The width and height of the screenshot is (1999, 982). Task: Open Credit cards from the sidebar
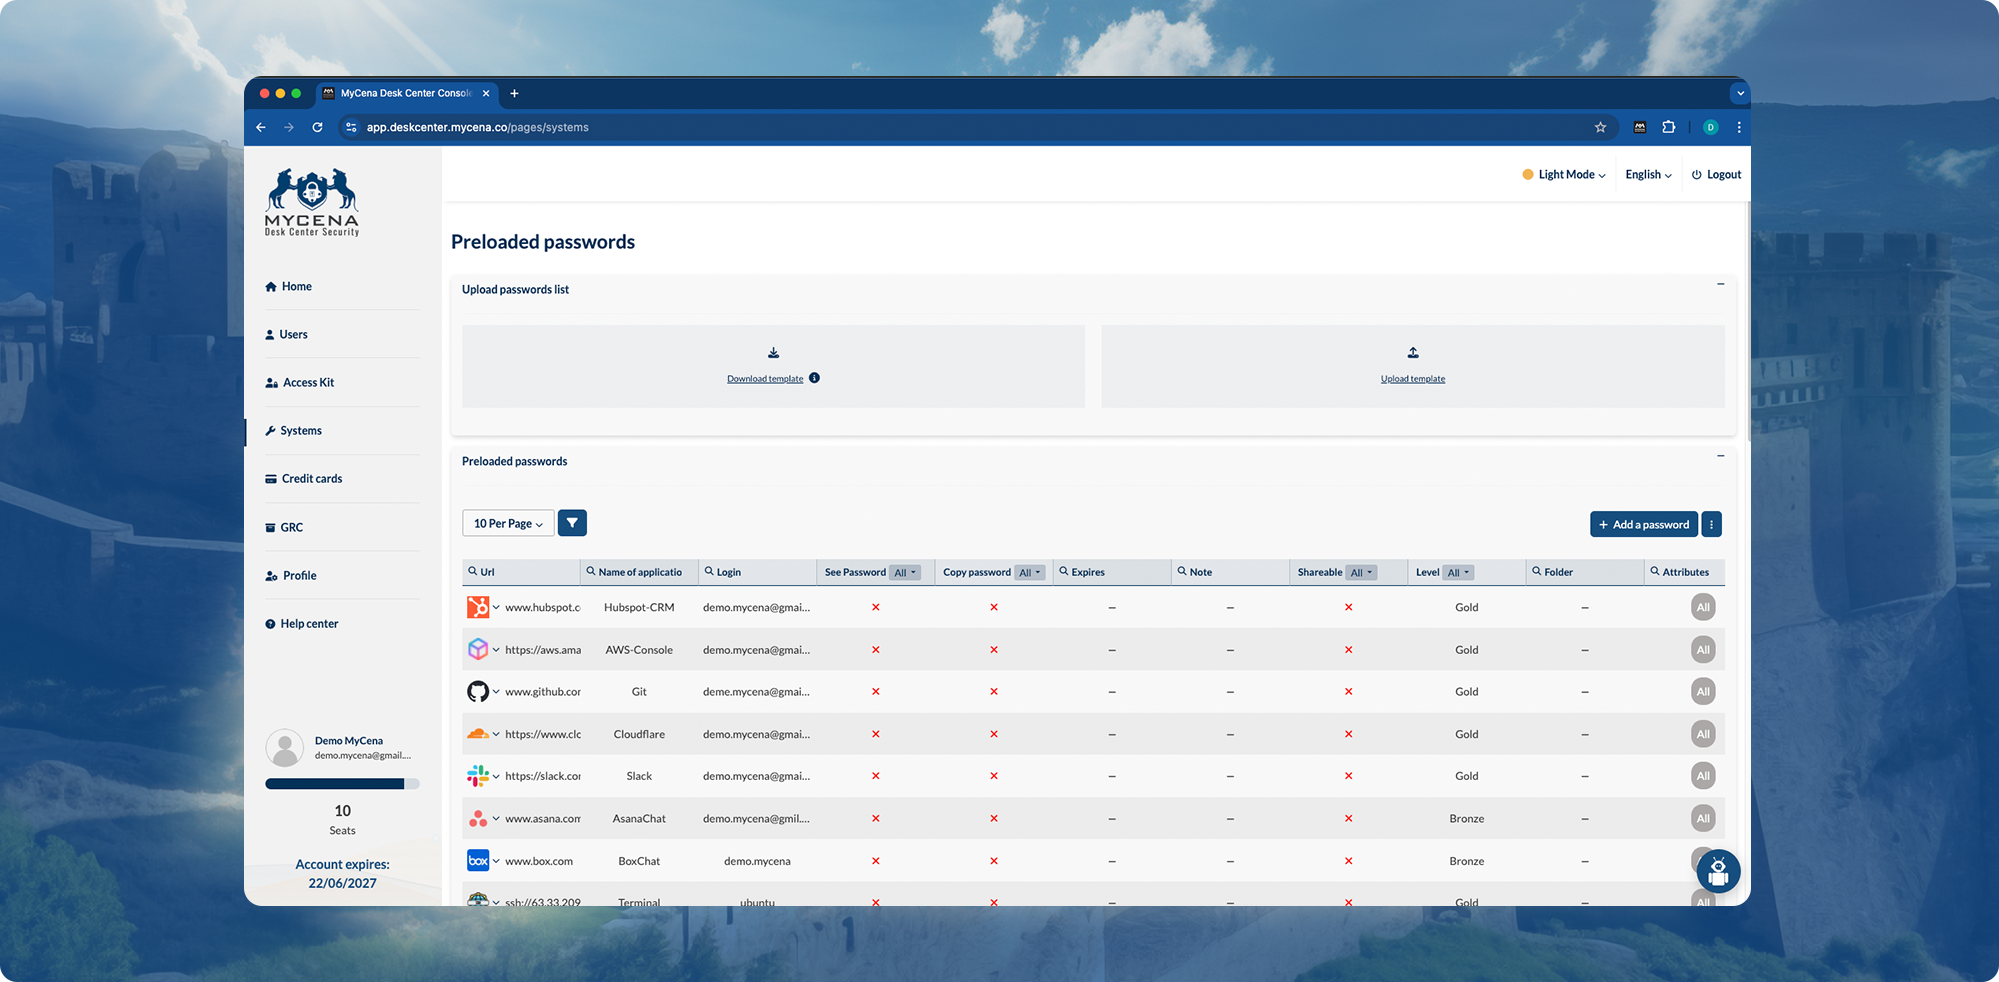(311, 479)
